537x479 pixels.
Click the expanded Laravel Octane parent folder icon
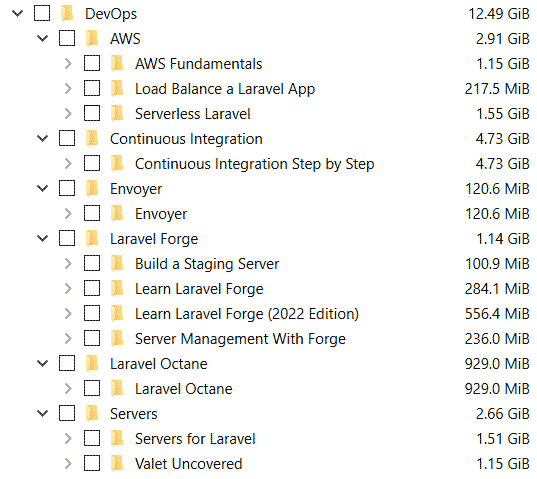coord(92,364)
